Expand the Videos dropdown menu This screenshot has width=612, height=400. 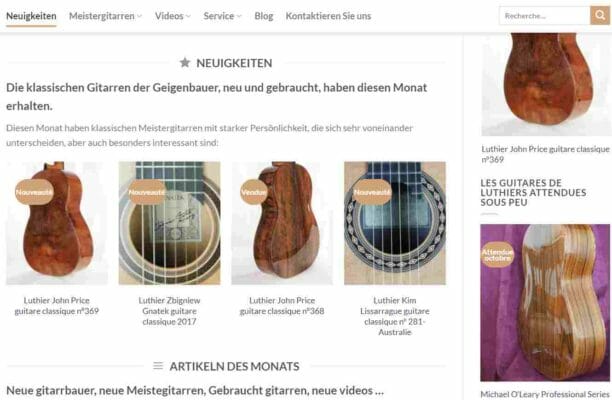[173, 16]
